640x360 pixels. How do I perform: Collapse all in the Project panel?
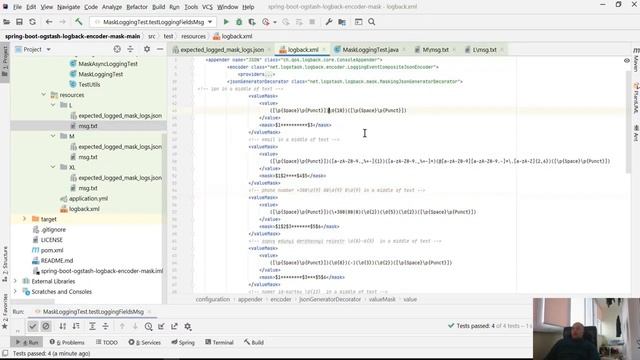130,49
